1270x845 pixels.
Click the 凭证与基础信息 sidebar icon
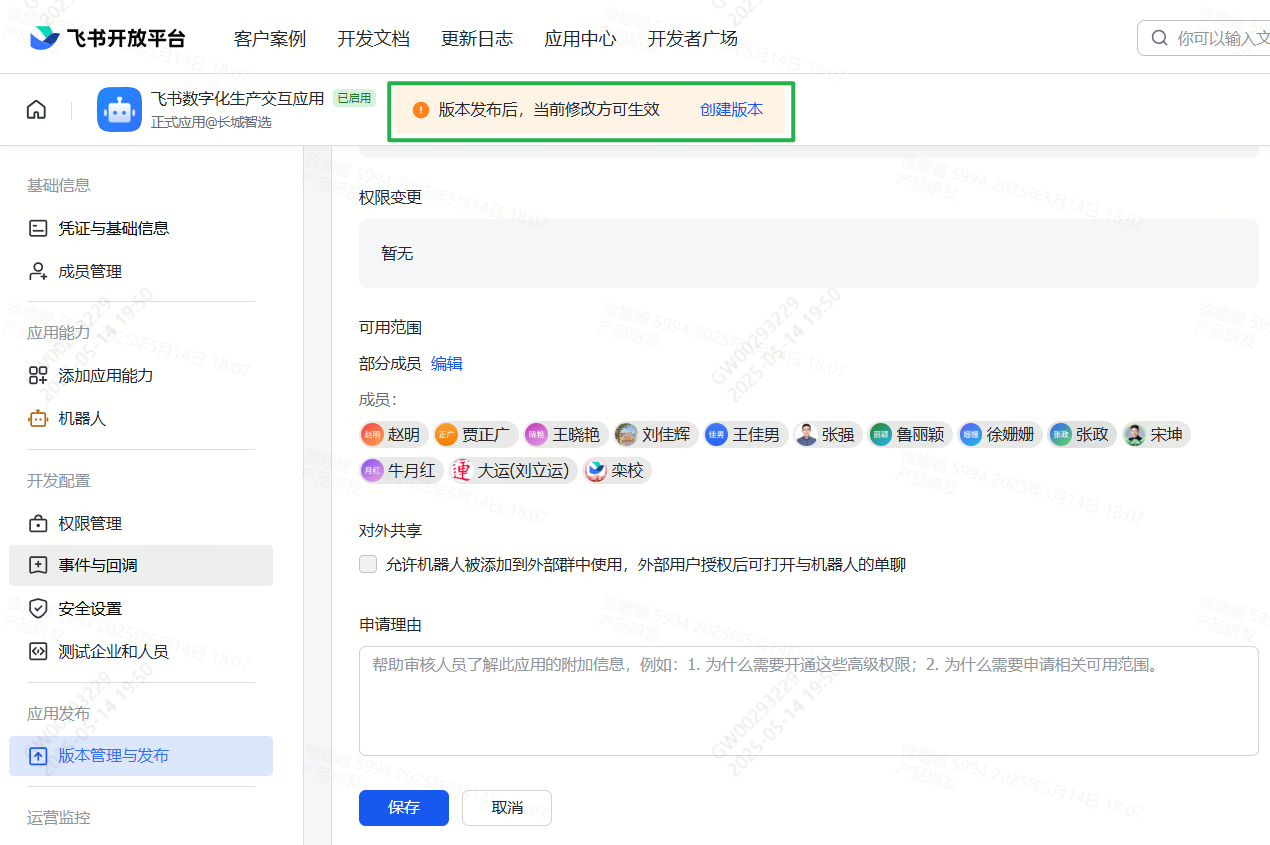[38, 228]
